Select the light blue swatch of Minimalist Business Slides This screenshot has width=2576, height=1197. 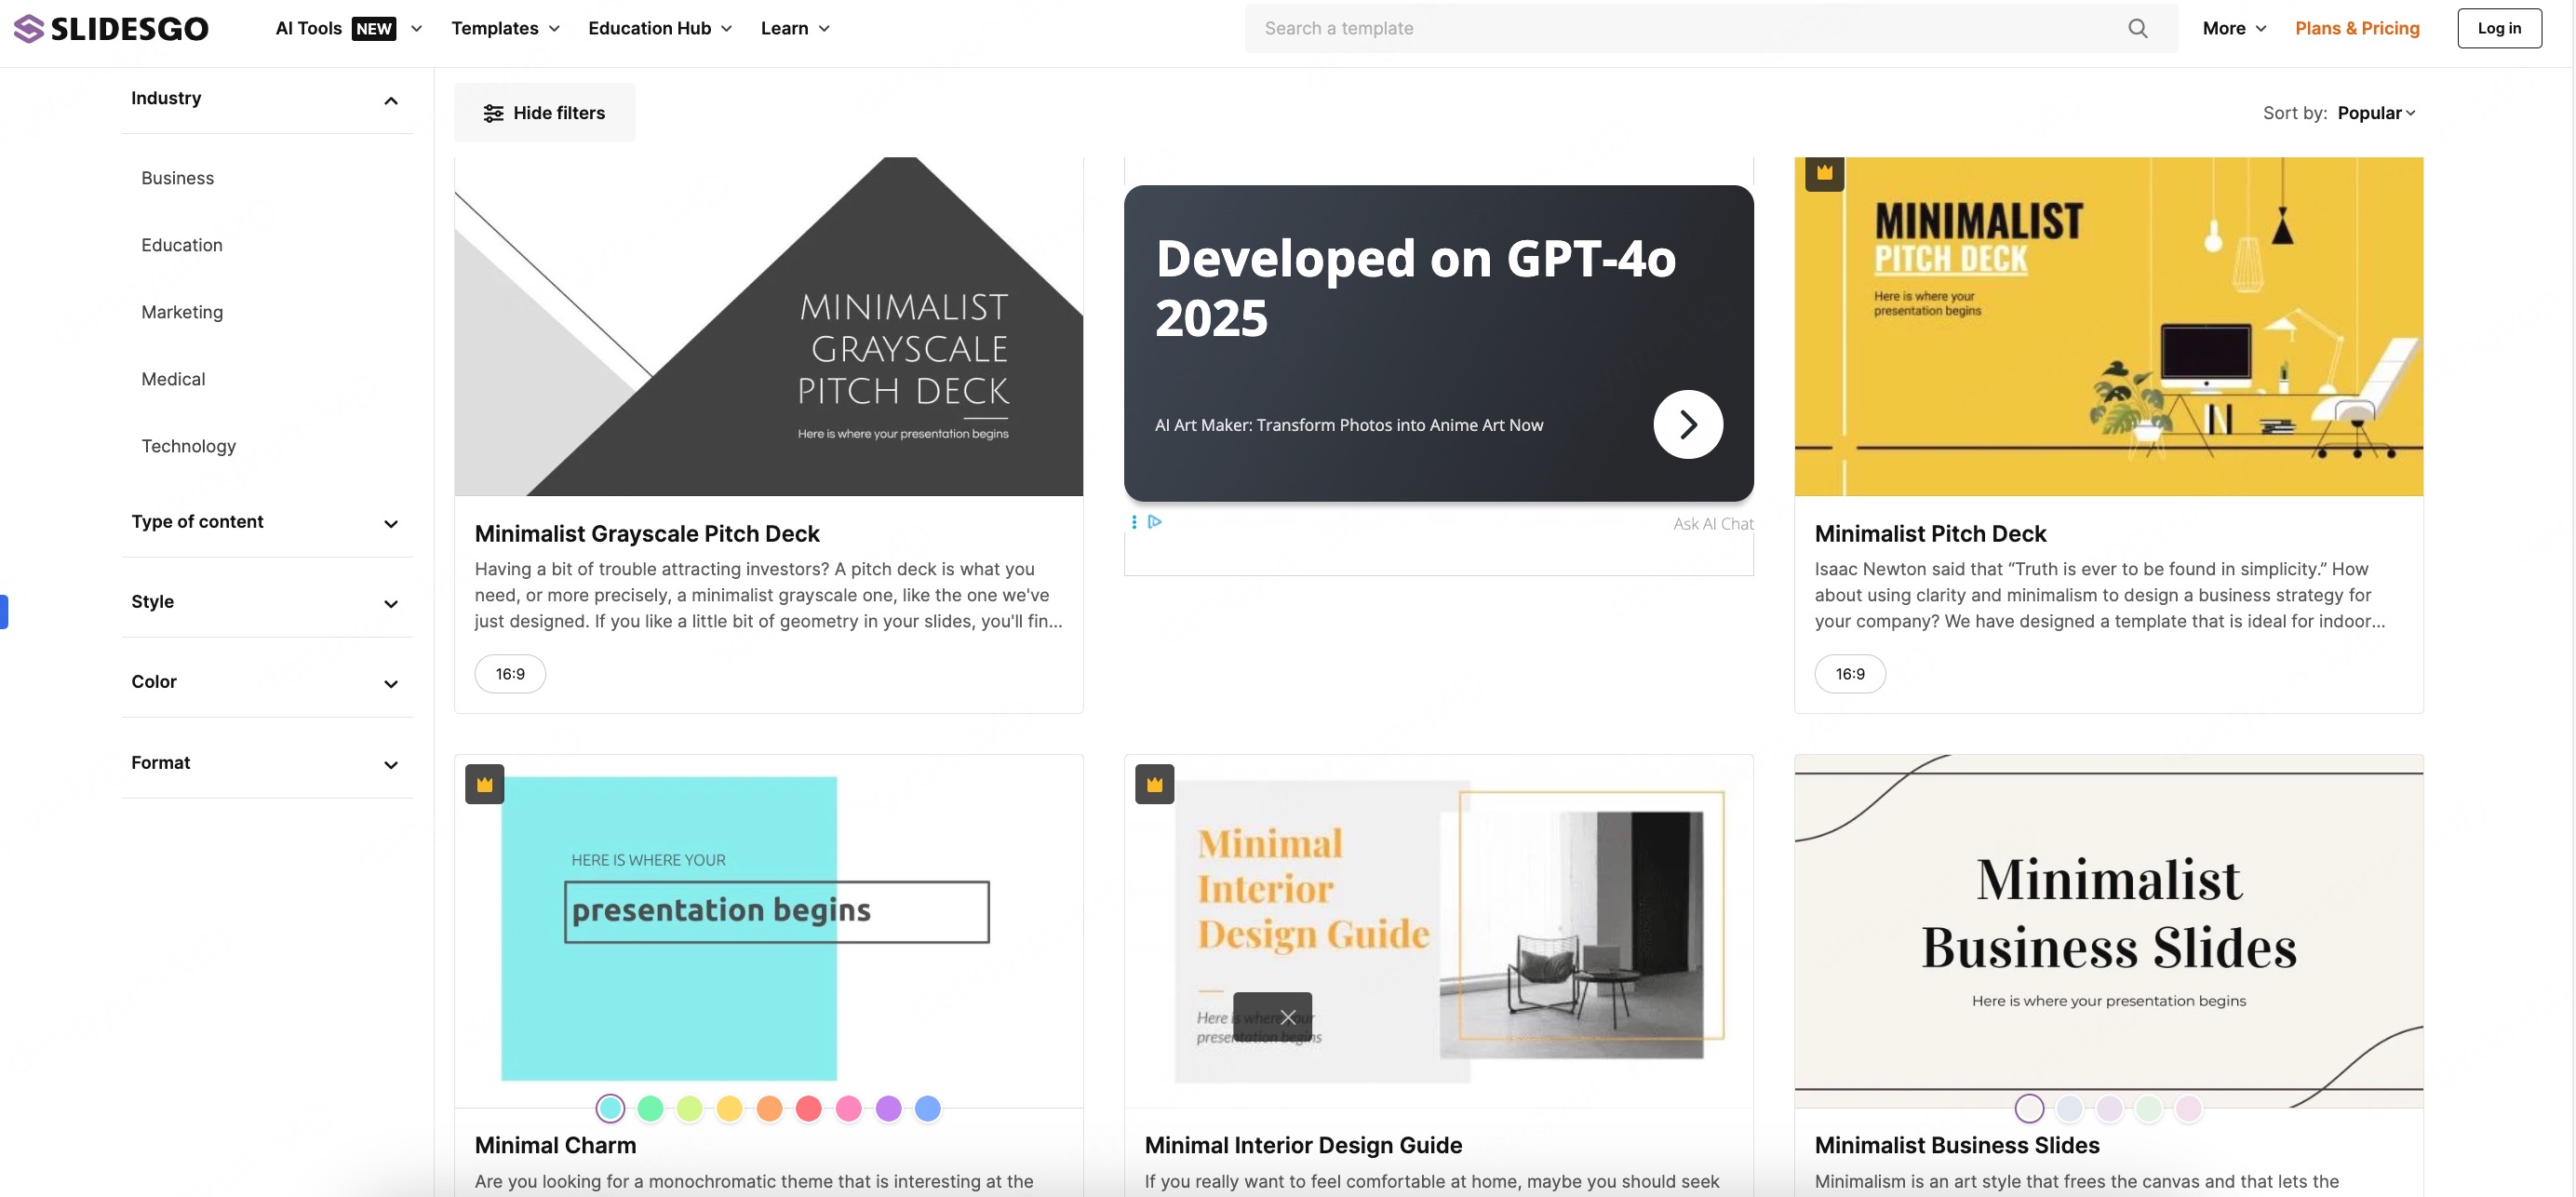2069,1108
